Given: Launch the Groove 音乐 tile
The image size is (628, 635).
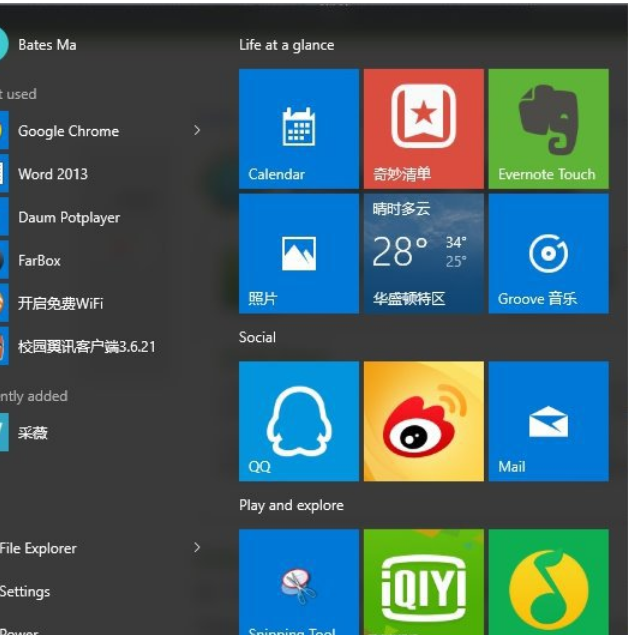Looking at the screenshot, I should pyautogui.click(x=549, y=254).
